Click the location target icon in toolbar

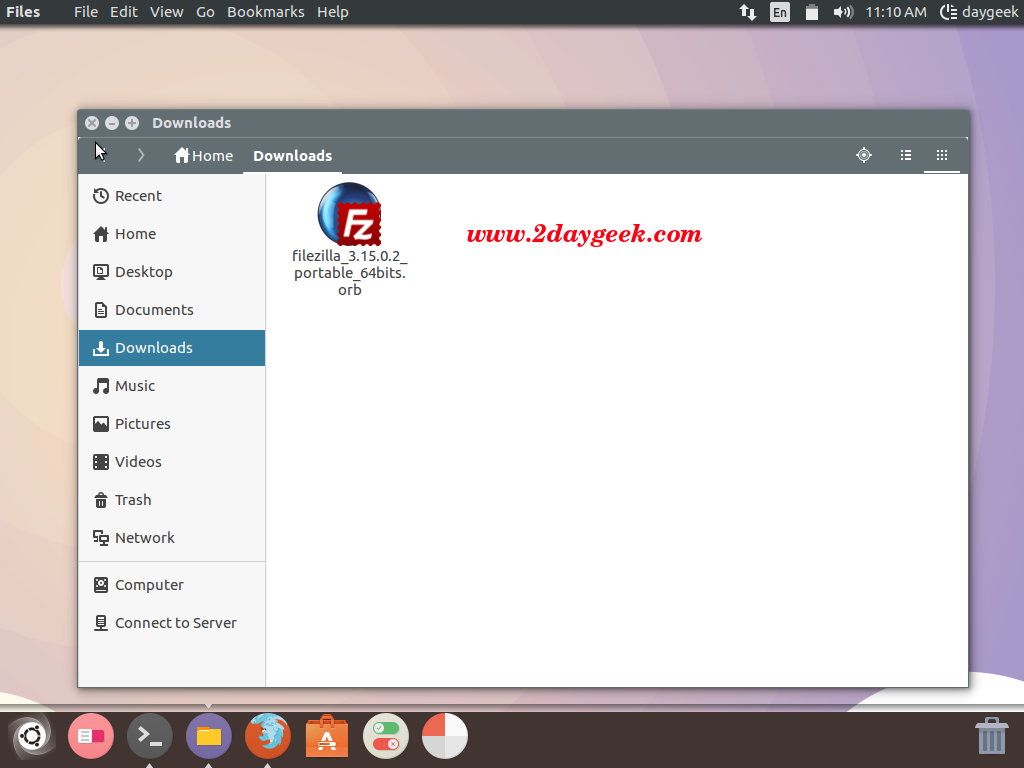click(864, 155)
